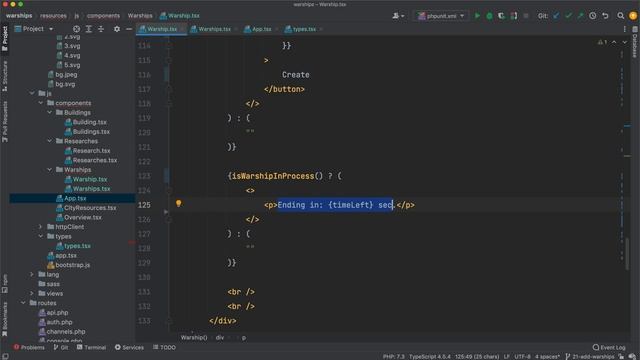Click the div breadcrumb below editor
640x360 pixels.
click(x=220, y=338)
